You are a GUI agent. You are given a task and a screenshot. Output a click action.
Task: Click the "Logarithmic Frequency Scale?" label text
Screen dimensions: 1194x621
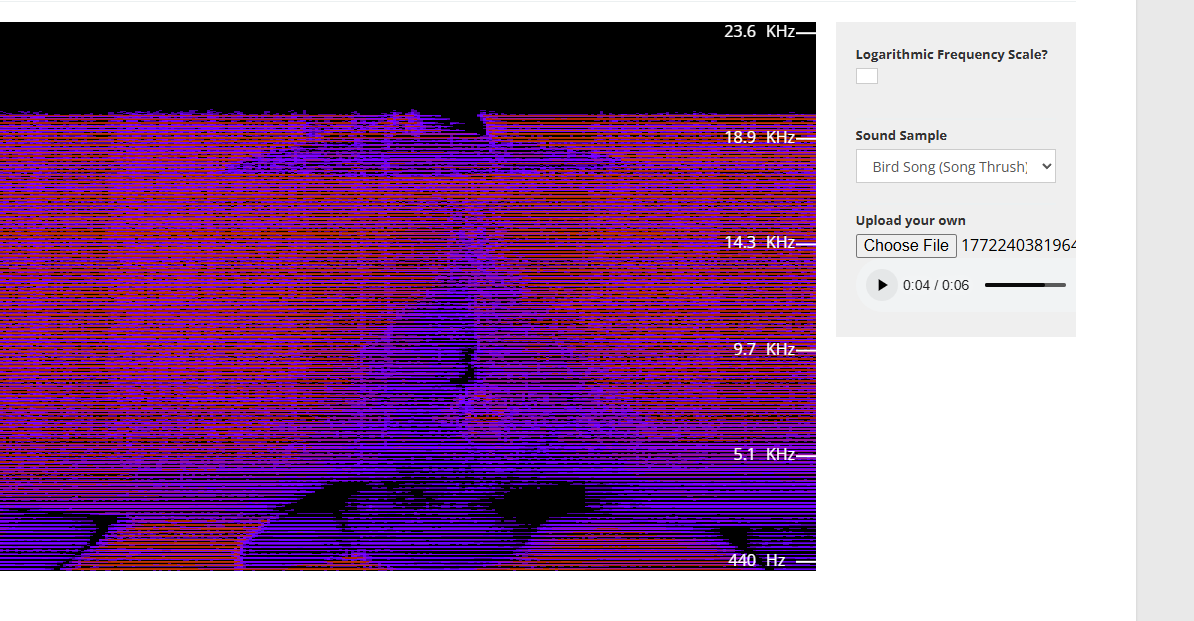pyautogui.click(x=951, y=55)
